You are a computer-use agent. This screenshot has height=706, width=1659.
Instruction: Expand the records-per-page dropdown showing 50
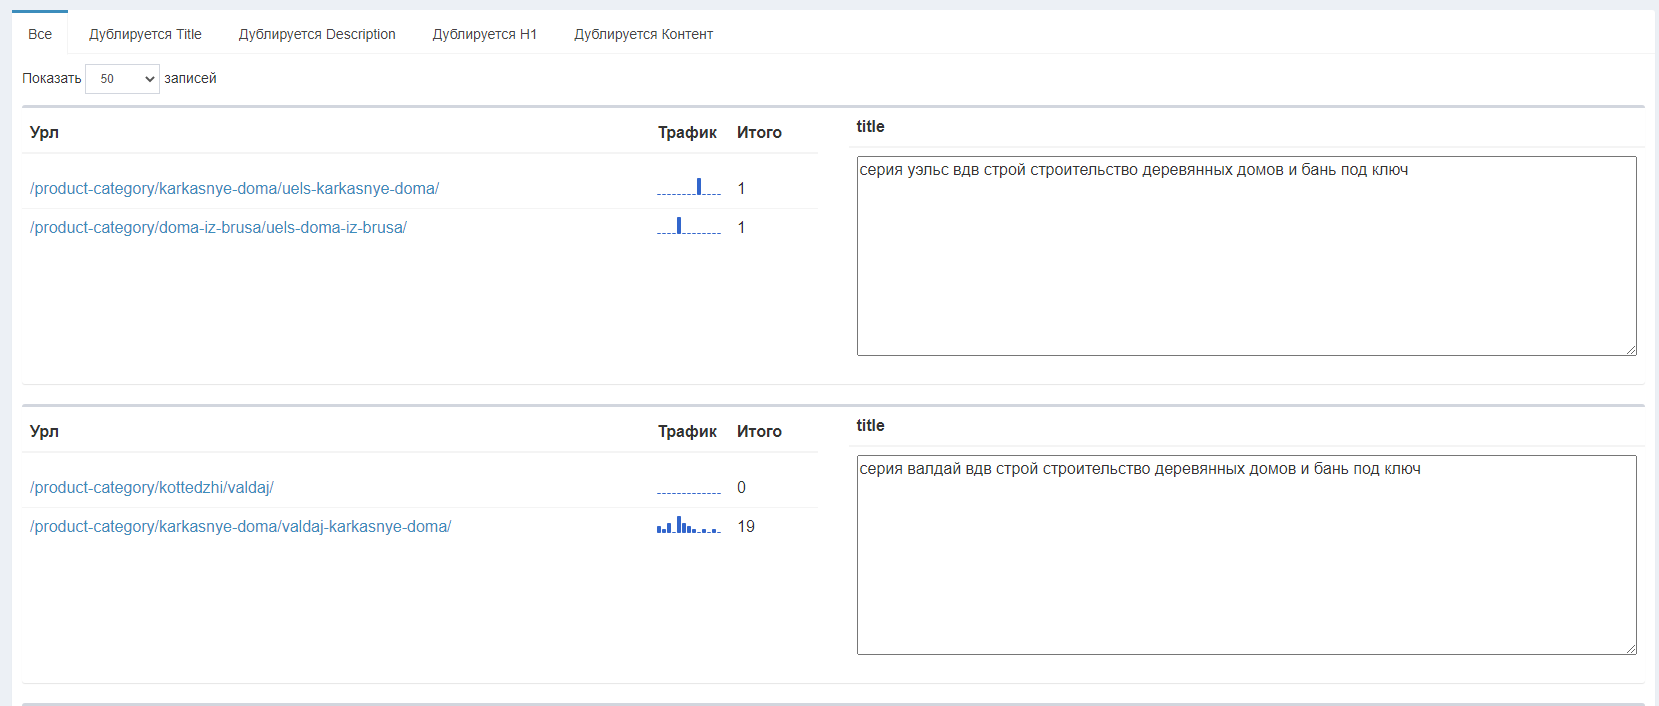(x=122, y=79)
